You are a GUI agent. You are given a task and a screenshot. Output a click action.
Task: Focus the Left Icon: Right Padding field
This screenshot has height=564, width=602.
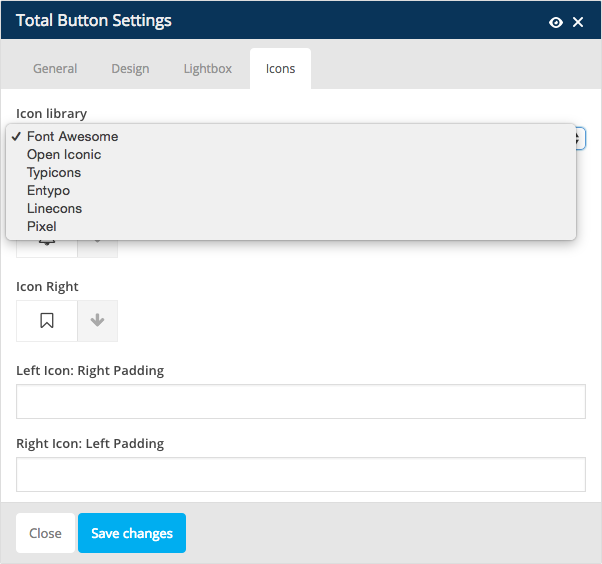[300, 401]
